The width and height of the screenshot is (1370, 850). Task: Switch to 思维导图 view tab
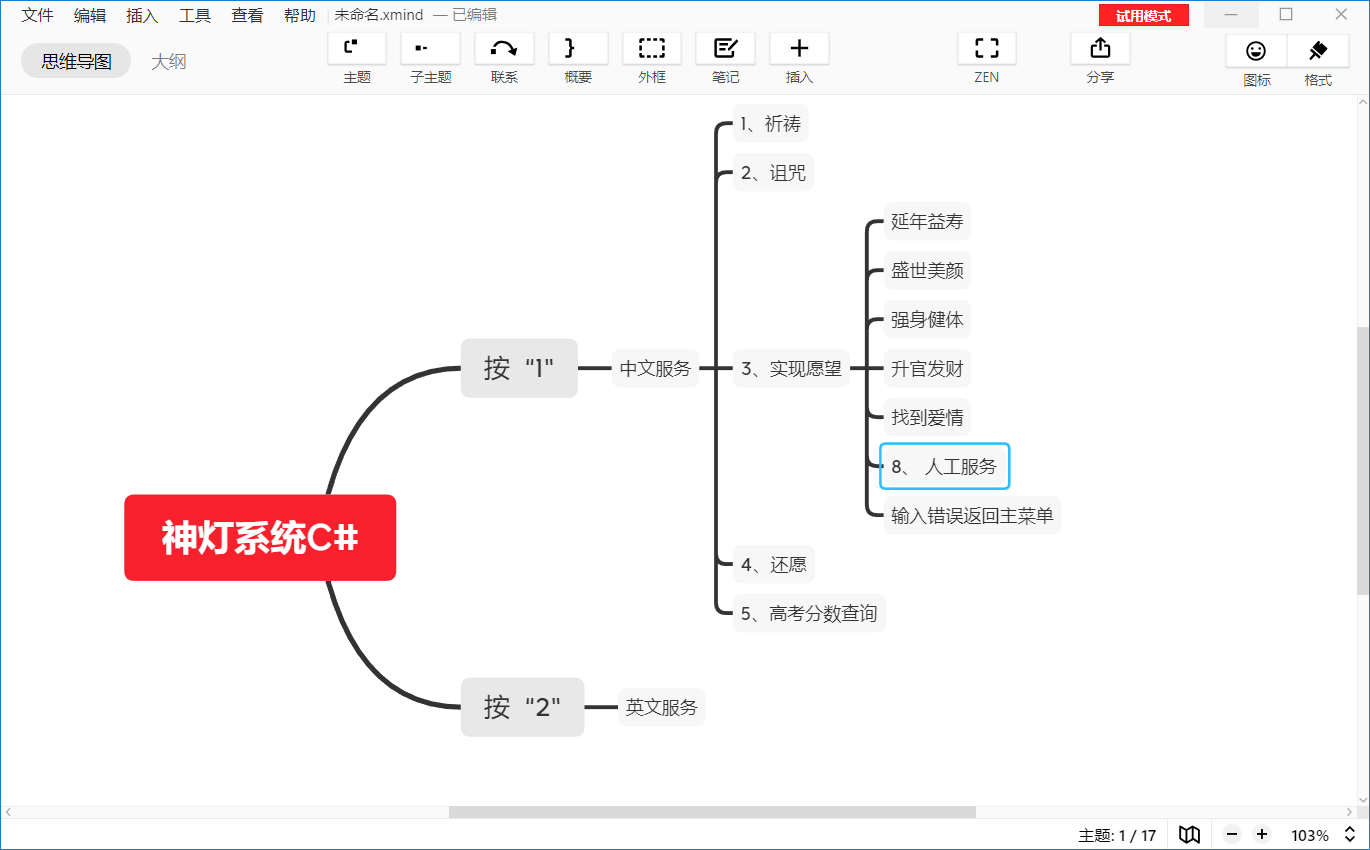(x=76, y=62)
